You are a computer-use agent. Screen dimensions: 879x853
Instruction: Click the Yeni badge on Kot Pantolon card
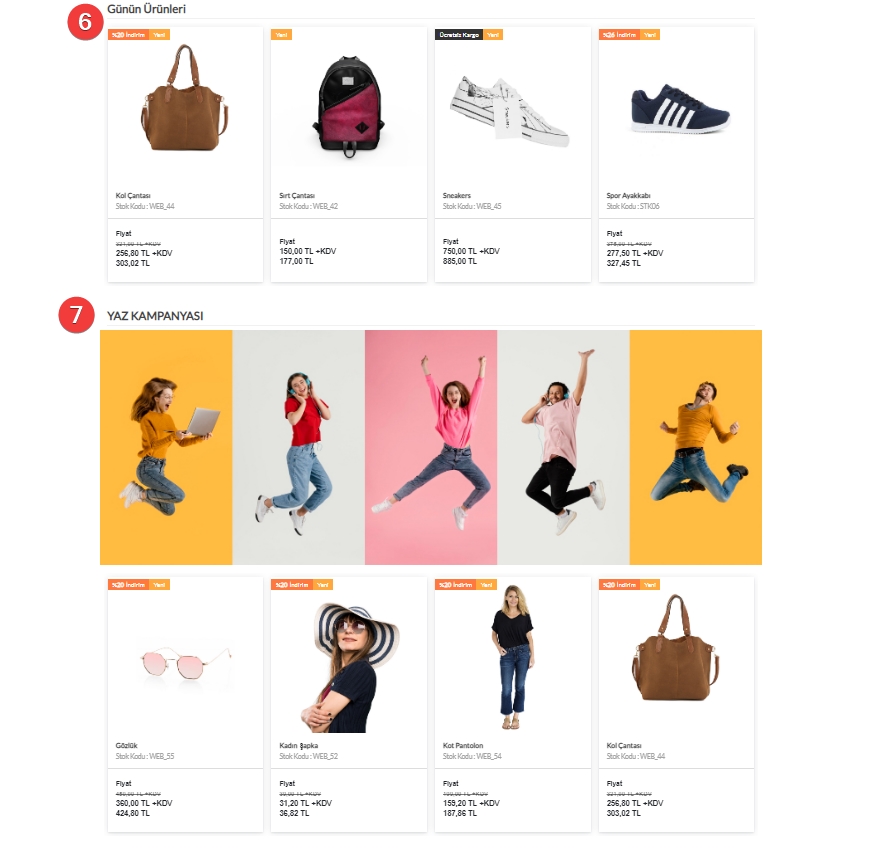click(x=486, y=585)
